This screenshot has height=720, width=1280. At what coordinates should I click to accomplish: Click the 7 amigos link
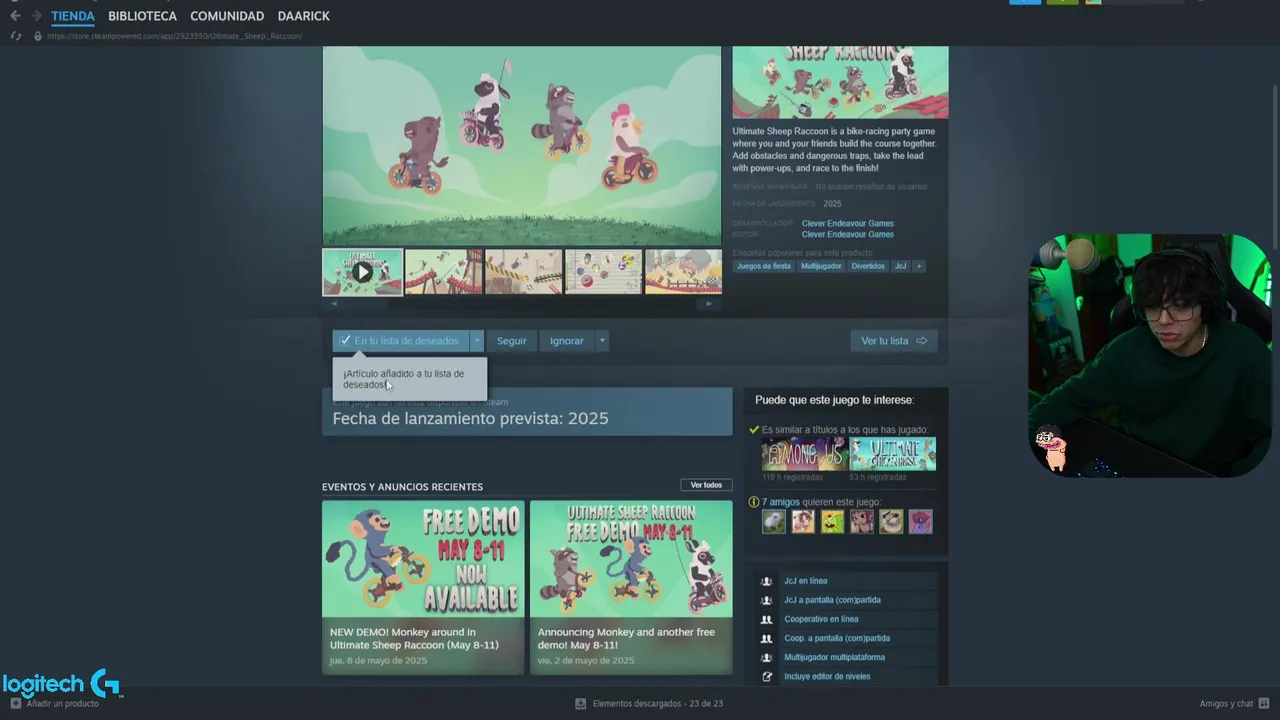tap(781, 502)
